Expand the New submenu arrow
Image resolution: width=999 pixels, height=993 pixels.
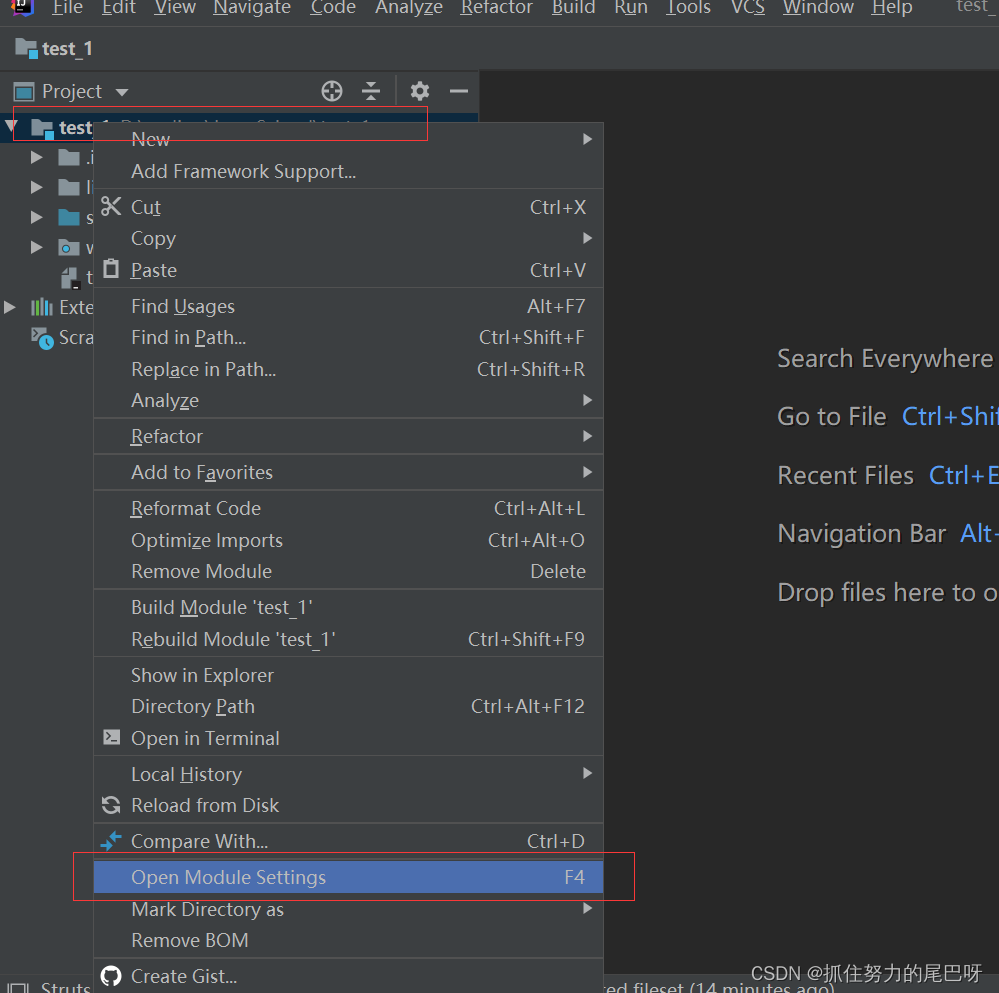pyautogui.click(x=587, y=139)
